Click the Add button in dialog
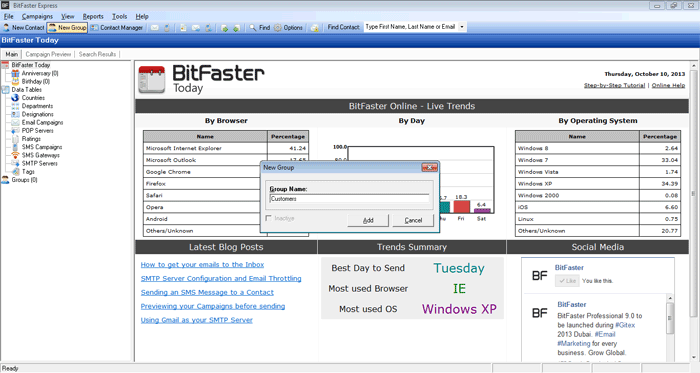The width and height of the screenshot is (700, 373). coord(368,220)
